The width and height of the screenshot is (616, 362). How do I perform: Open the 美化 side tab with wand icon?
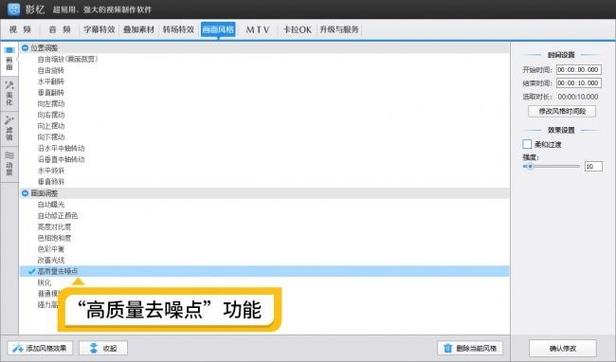coord(9,93)
